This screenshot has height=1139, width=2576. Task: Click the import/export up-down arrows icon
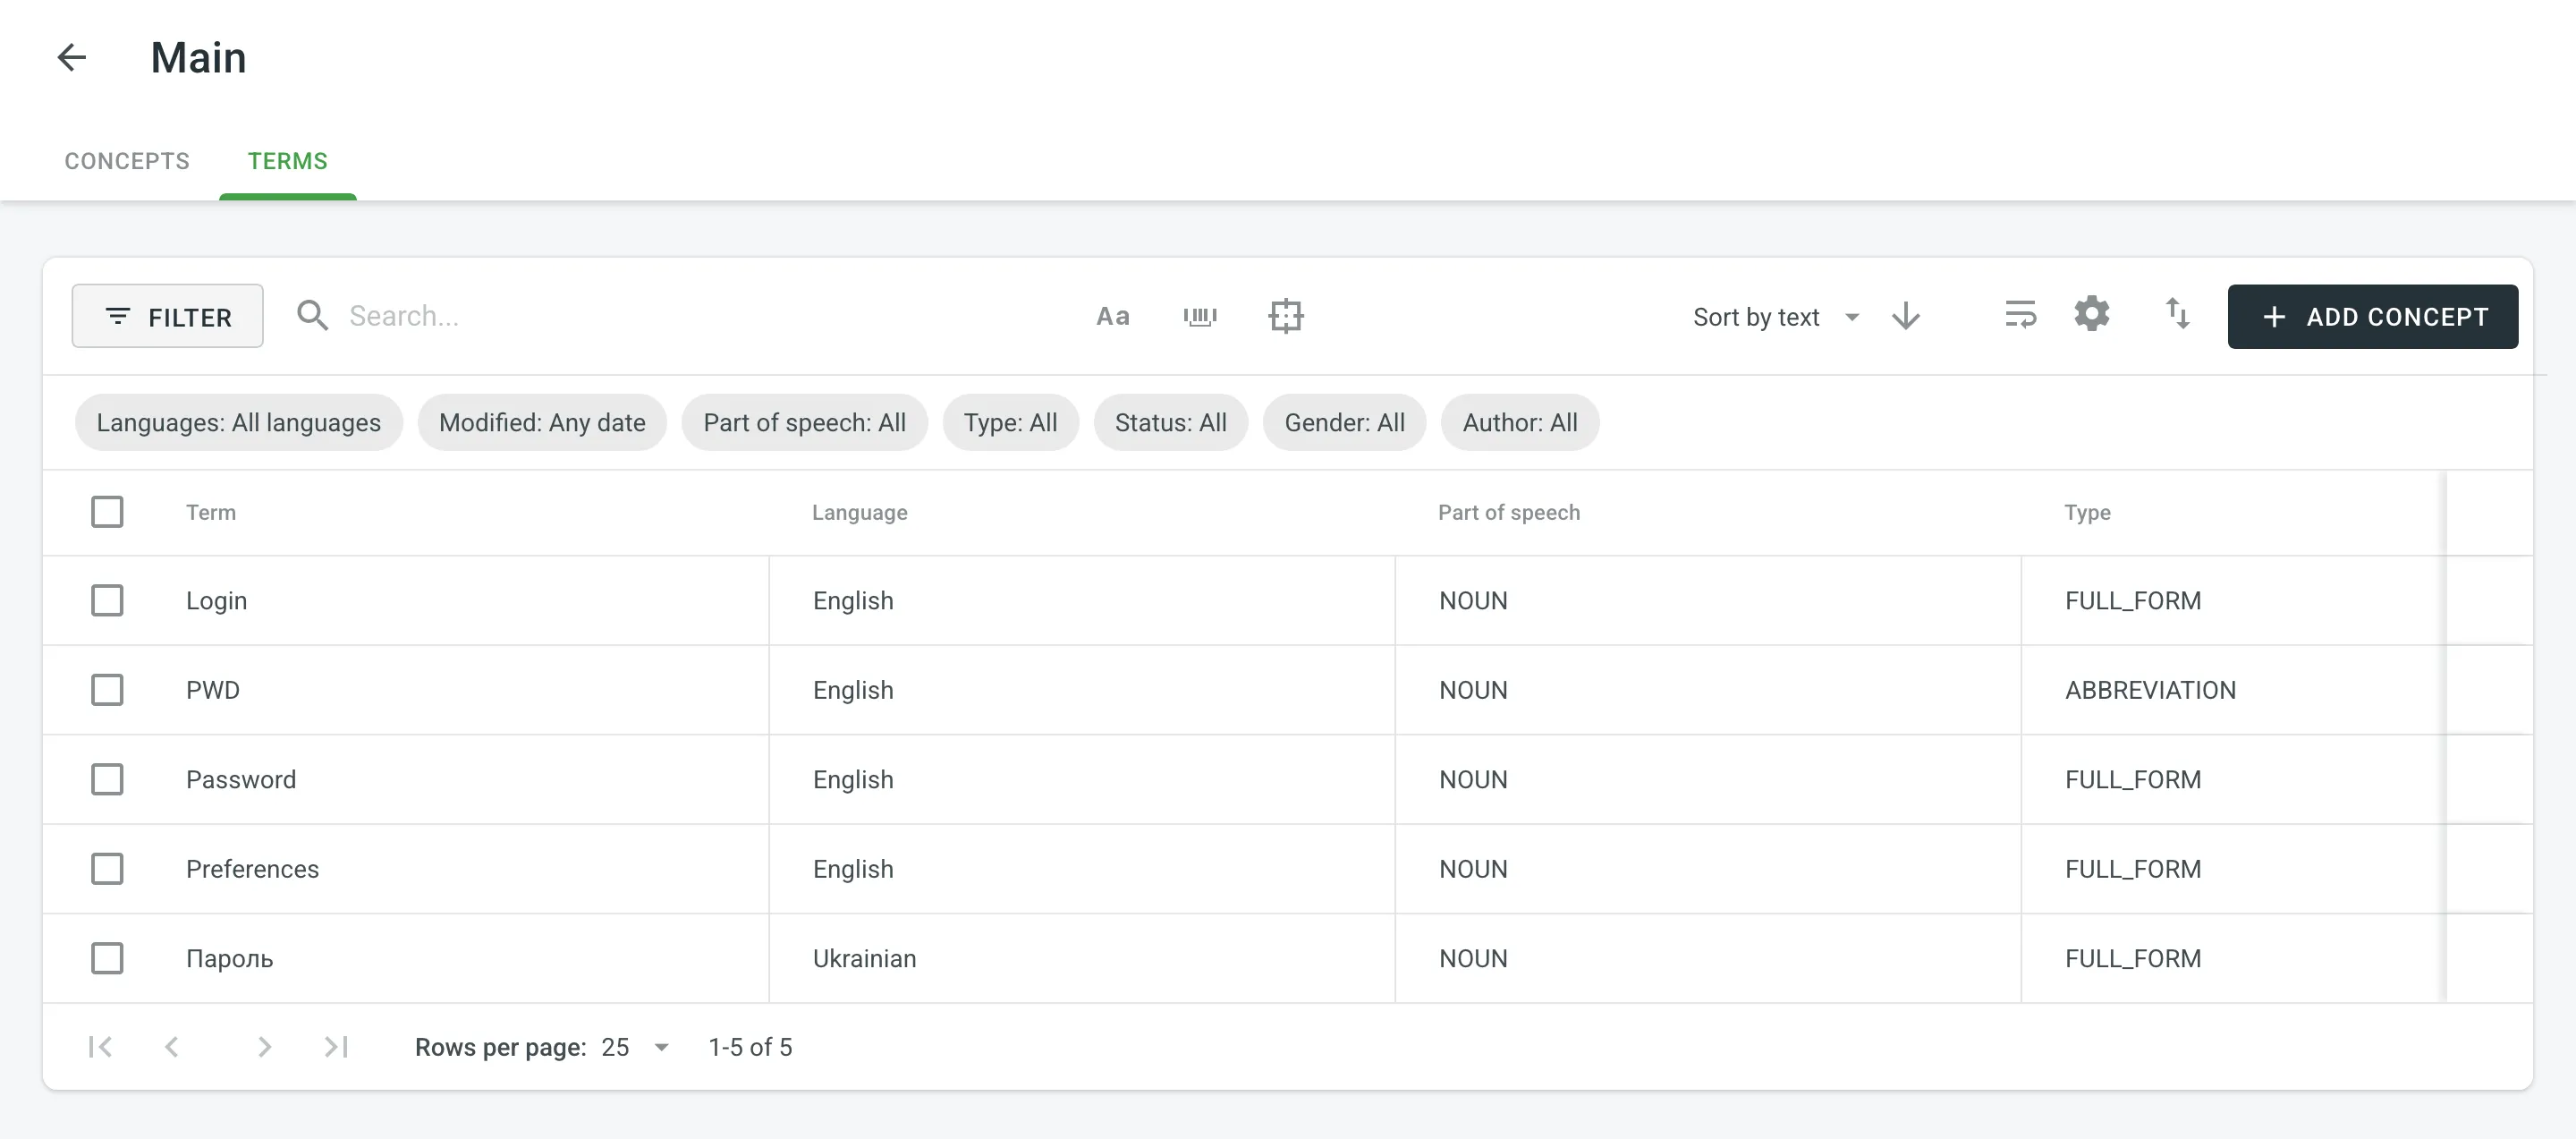[2177, 314]
